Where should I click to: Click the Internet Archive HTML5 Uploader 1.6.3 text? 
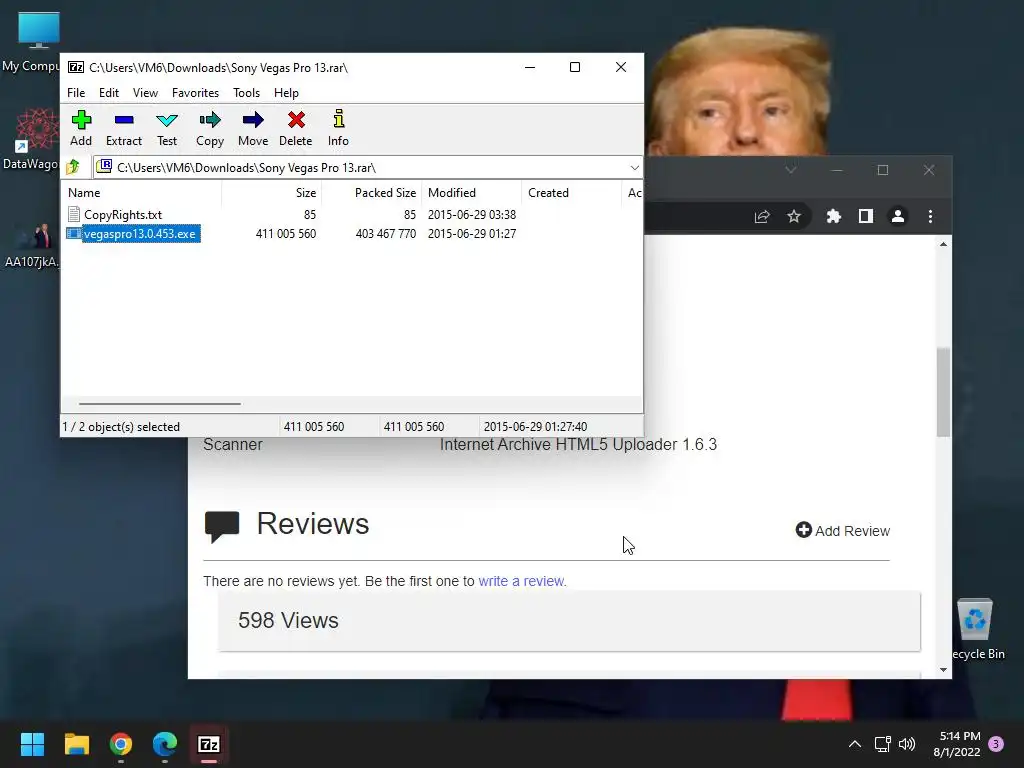tap(578, 444)
